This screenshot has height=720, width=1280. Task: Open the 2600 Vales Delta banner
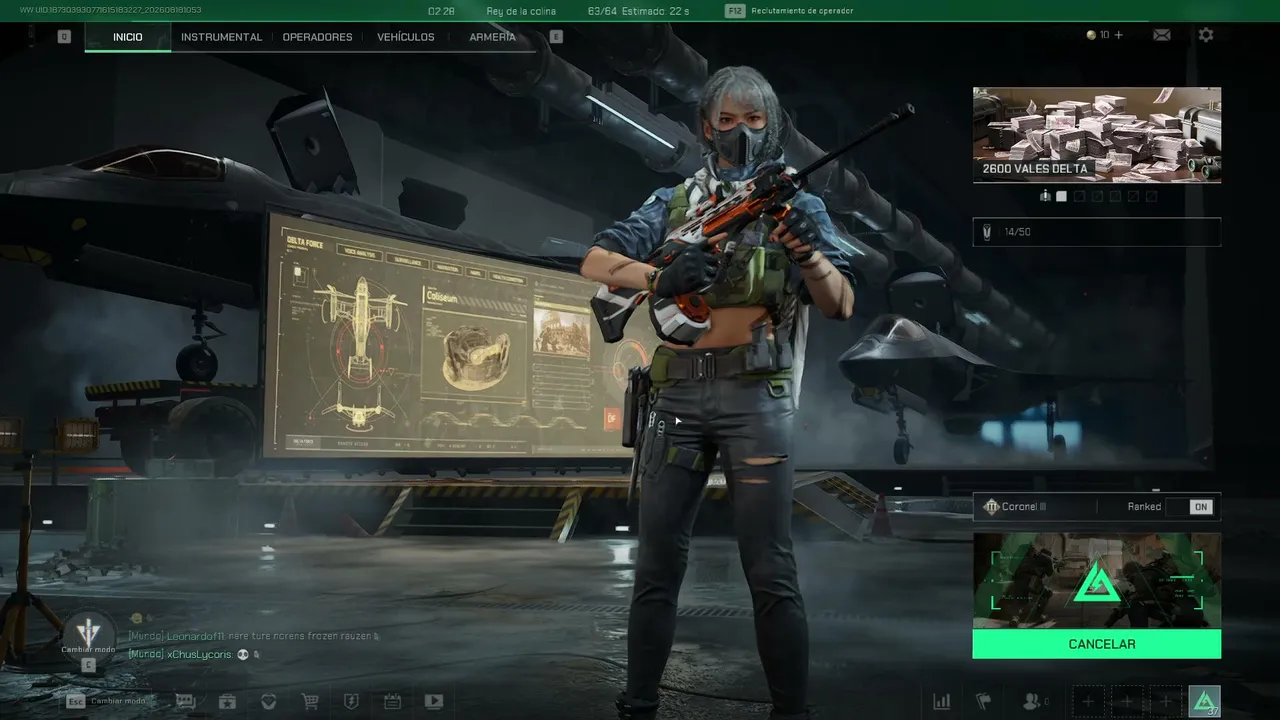tap(1097, 135)
